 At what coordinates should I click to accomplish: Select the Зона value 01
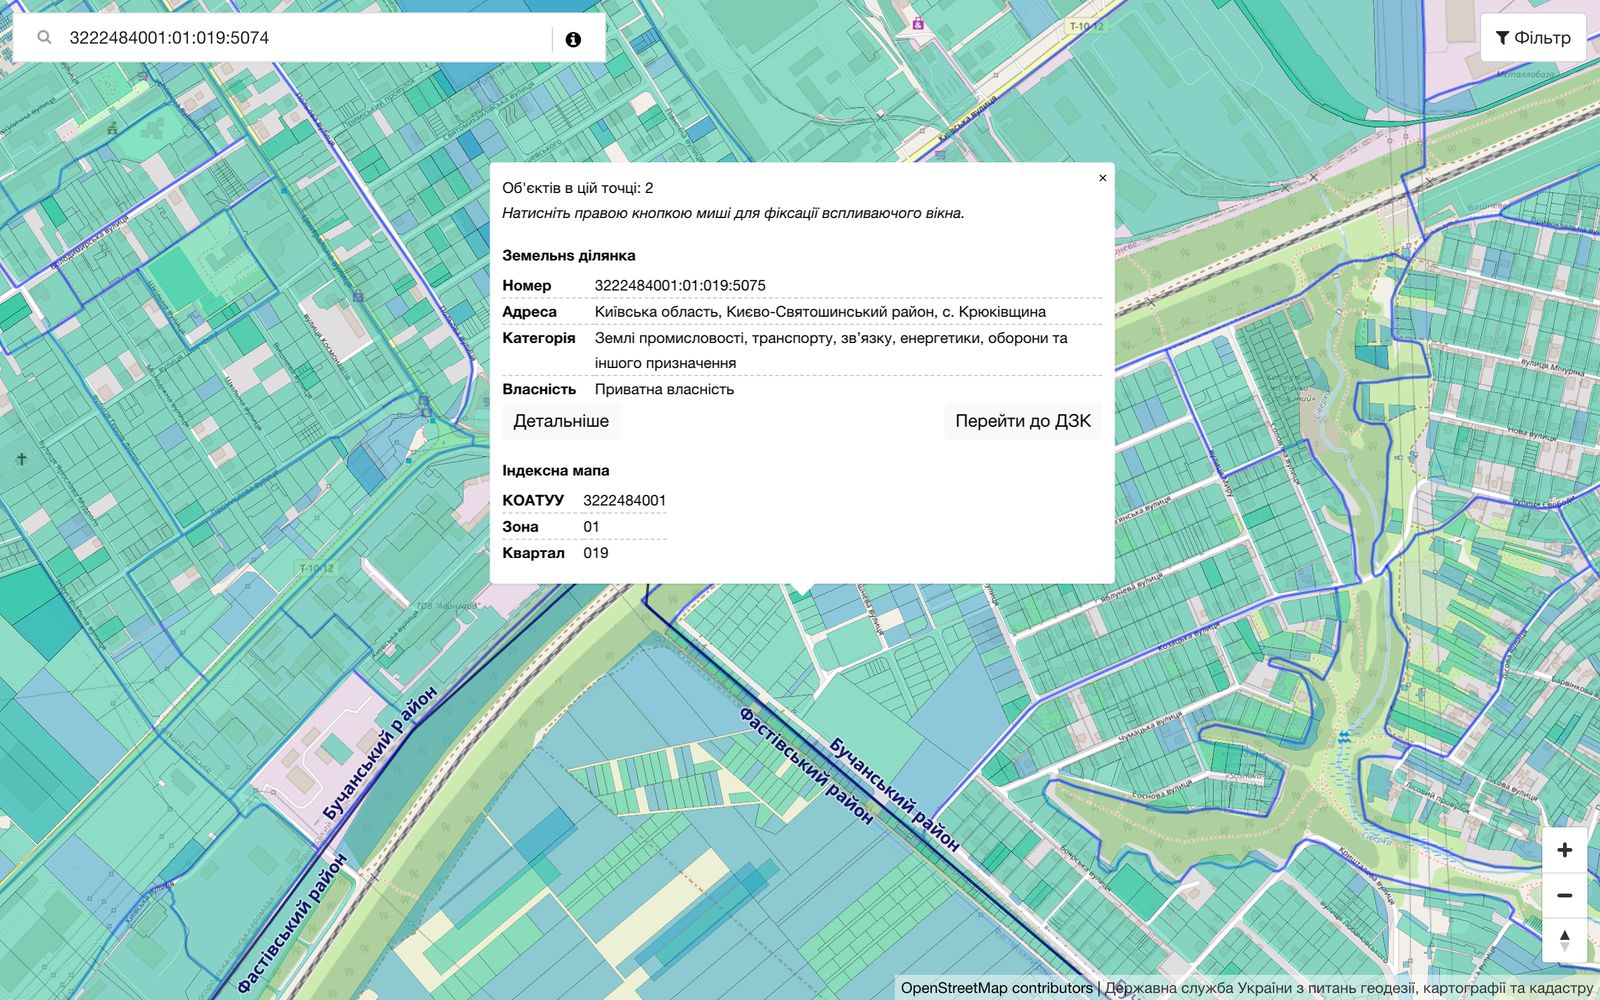click(x=591, y=526)
